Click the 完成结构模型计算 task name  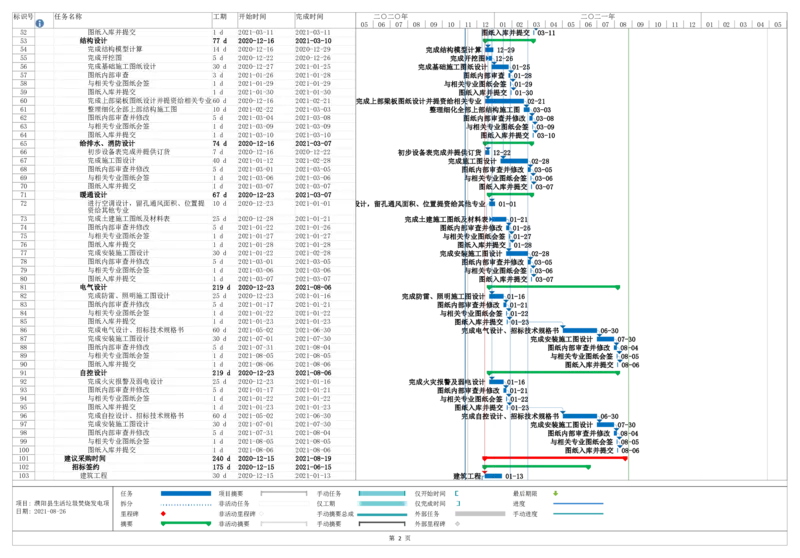115,49
